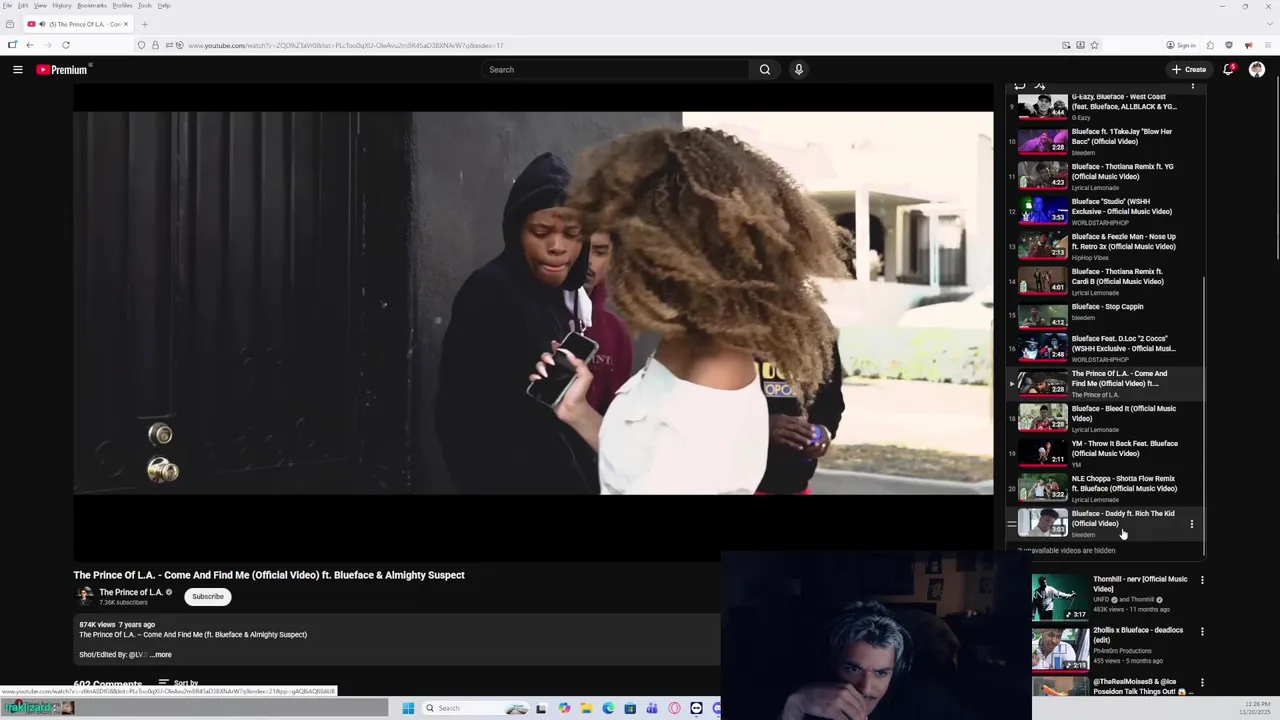Open options for Blueface Daddy playlist item
The height and width of the screenshot is (720, 1280).
1191,524
